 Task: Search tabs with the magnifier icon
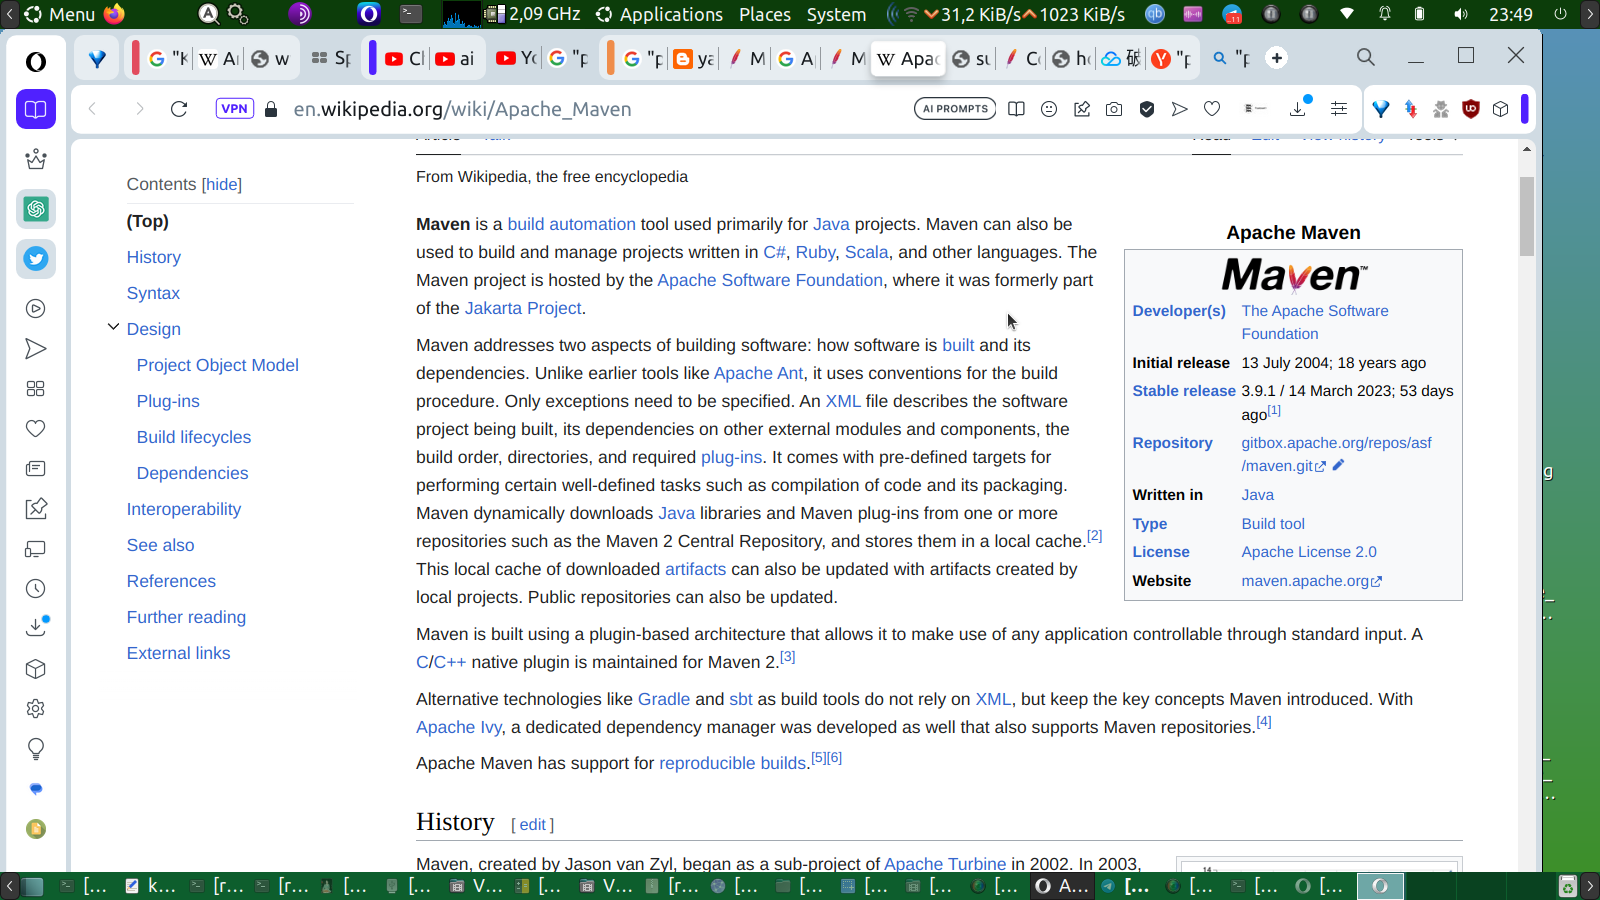[x=1366, y=58]
